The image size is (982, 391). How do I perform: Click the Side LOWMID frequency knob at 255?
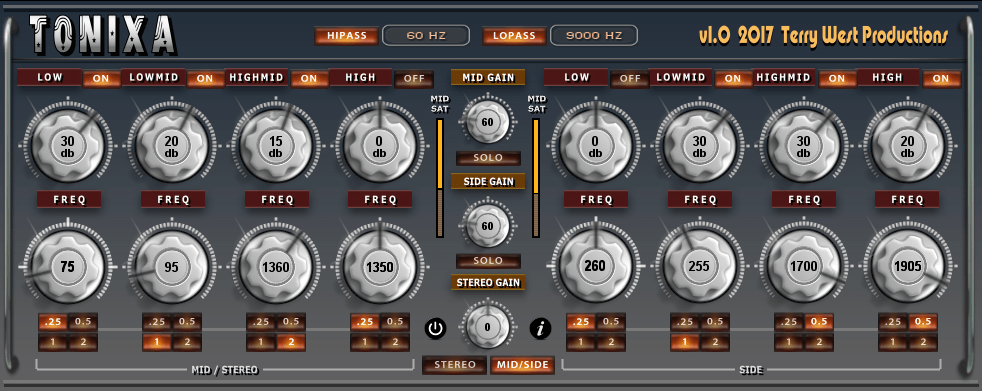(699, 266)
